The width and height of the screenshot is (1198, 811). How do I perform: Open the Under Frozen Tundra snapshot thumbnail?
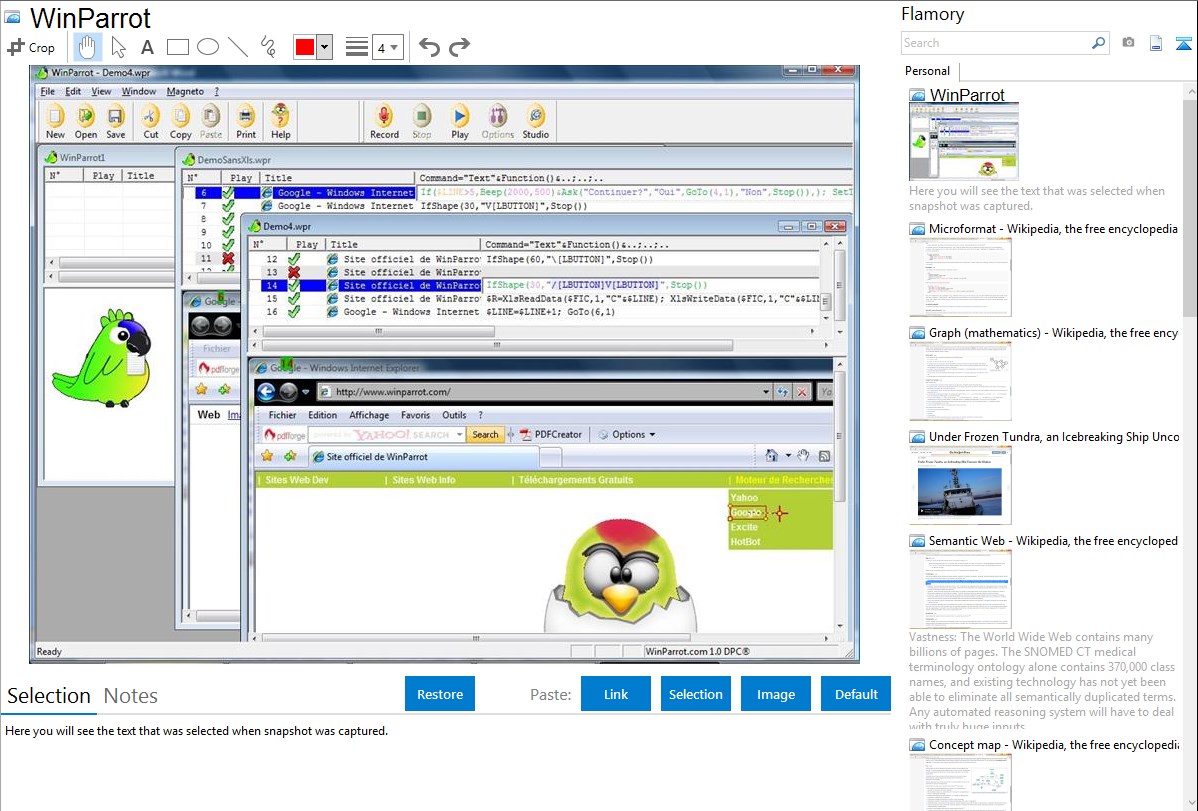click(960, 485)
